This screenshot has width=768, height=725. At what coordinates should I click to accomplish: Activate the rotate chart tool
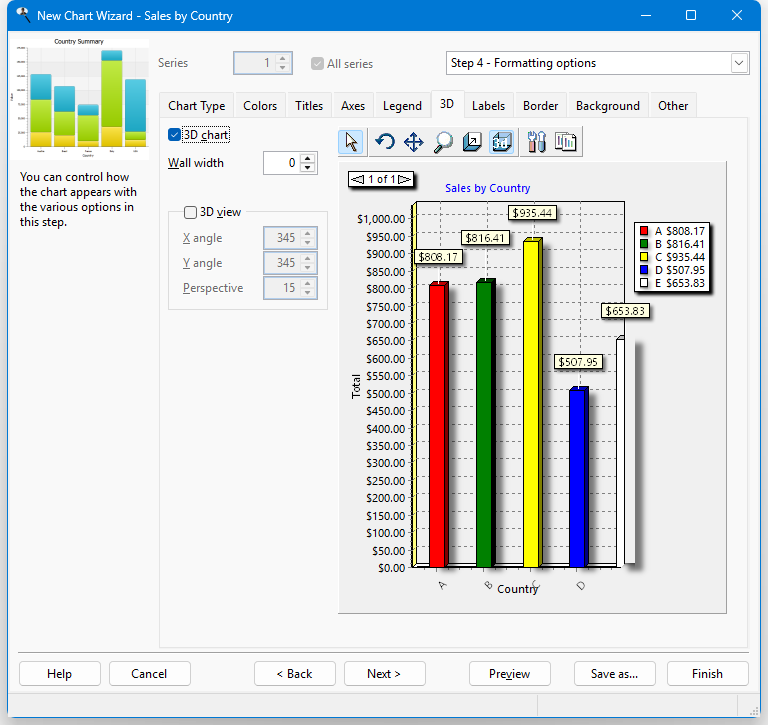[x=385, y=142]
